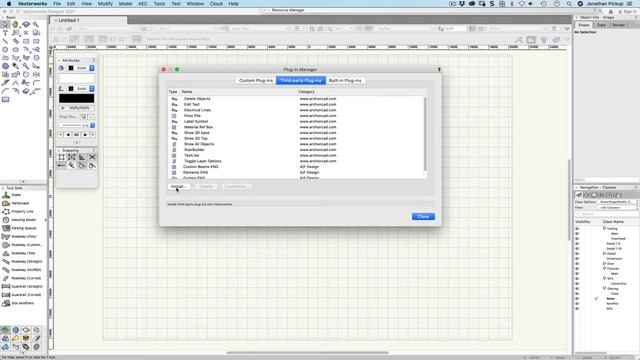Open the line thickness dropdown in Attributes

(93, 125)
